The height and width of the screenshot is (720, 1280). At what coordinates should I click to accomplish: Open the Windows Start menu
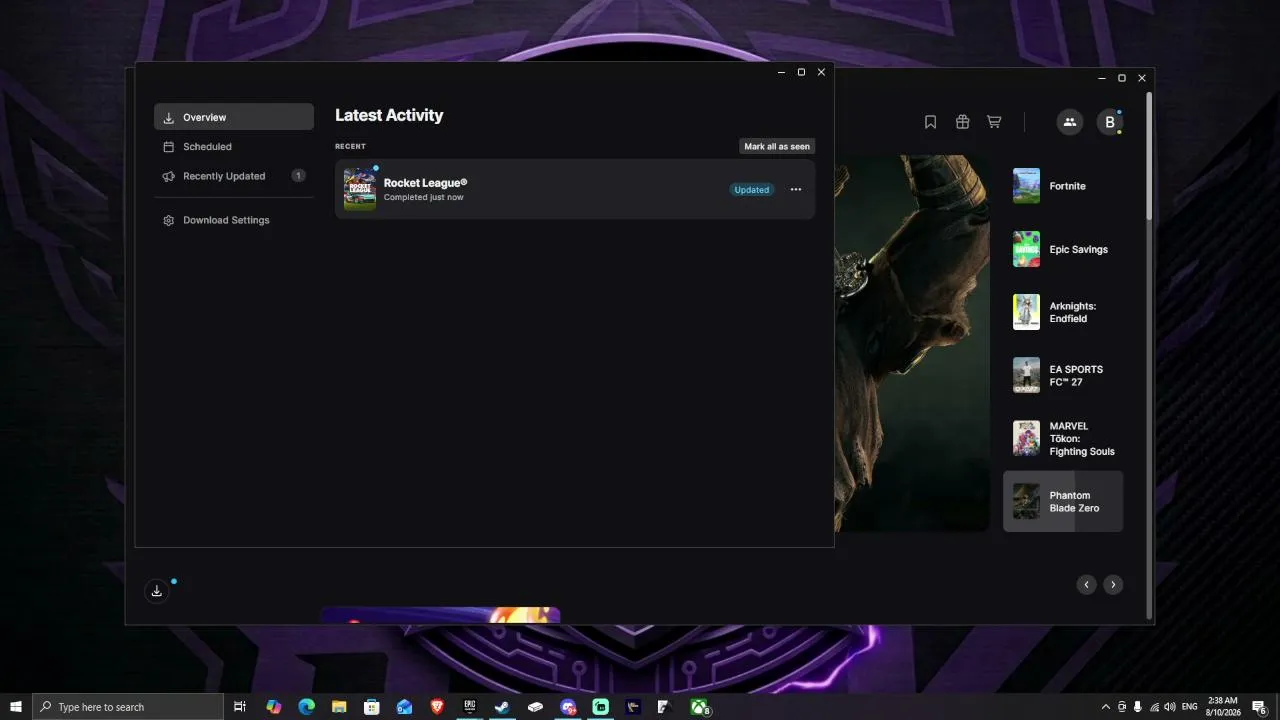(16, 707)
